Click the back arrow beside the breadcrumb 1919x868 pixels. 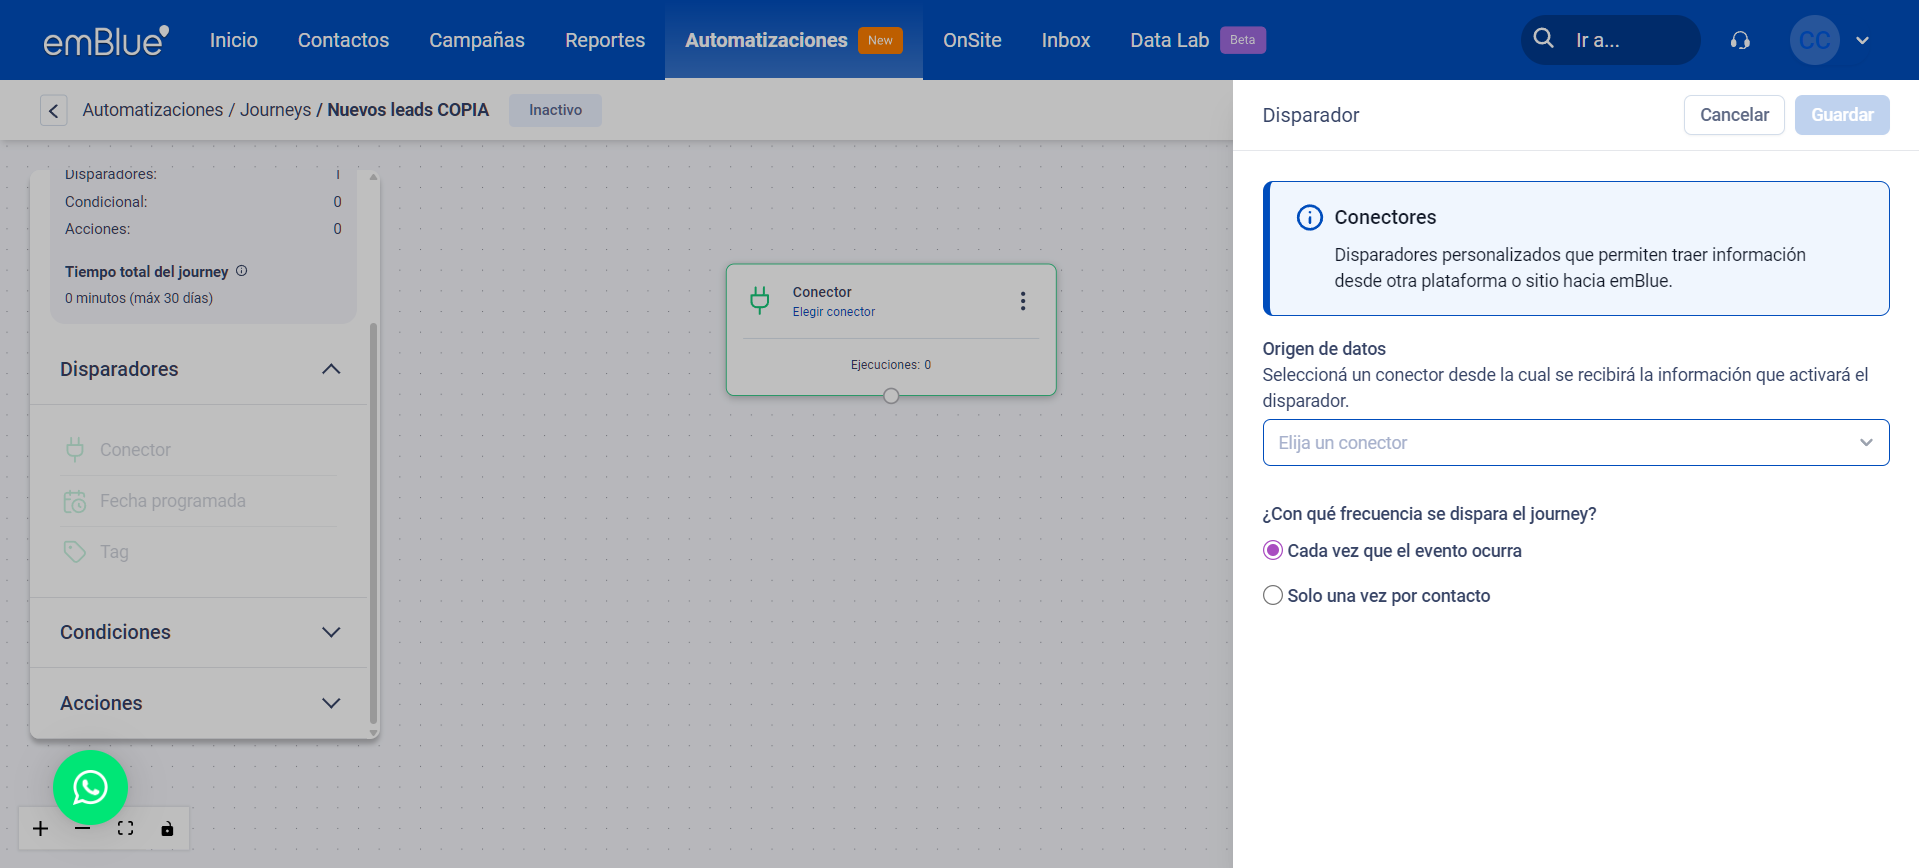click(x=54, y=110)
